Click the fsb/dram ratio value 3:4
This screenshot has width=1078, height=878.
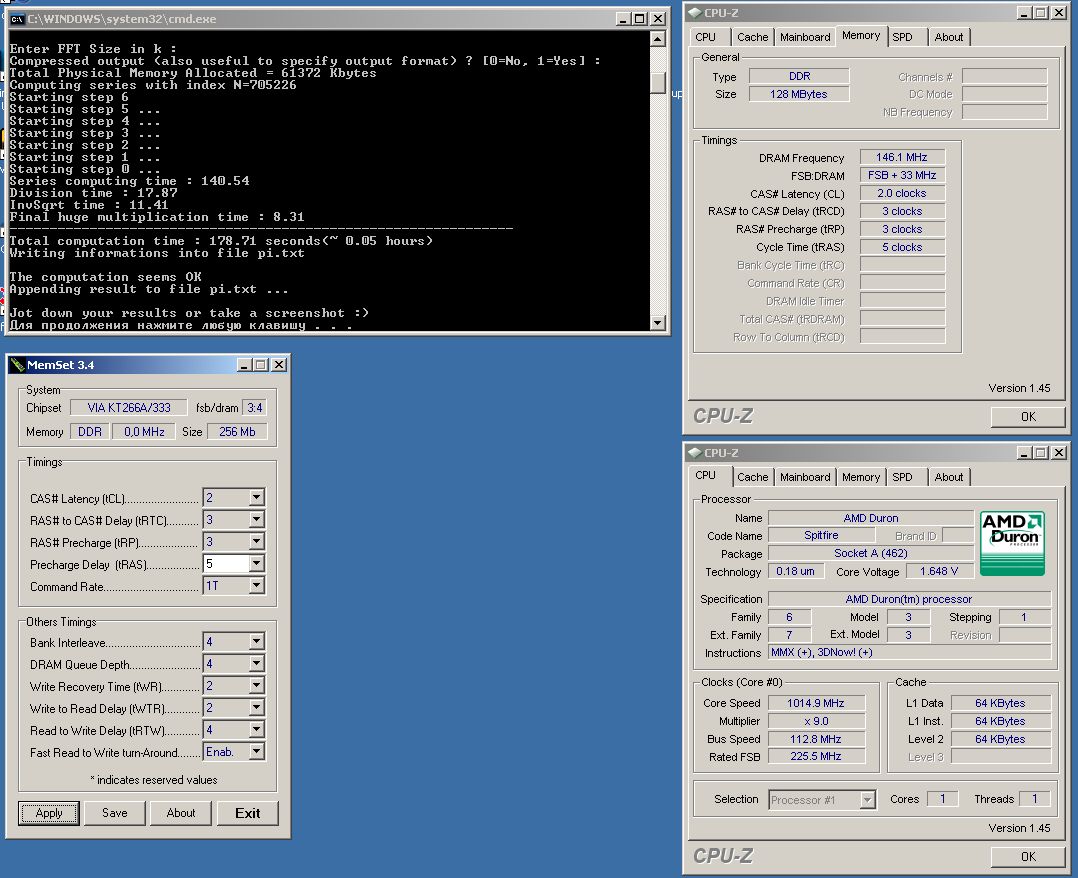(254, 408)
